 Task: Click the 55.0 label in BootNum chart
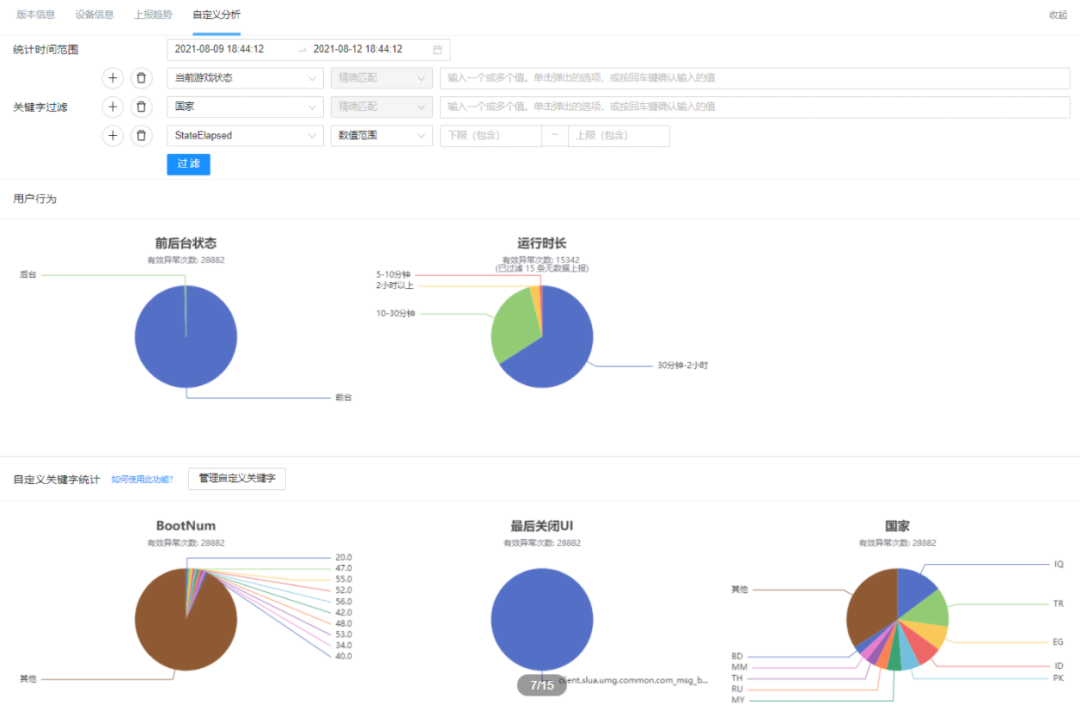click(x=344, y=579)
